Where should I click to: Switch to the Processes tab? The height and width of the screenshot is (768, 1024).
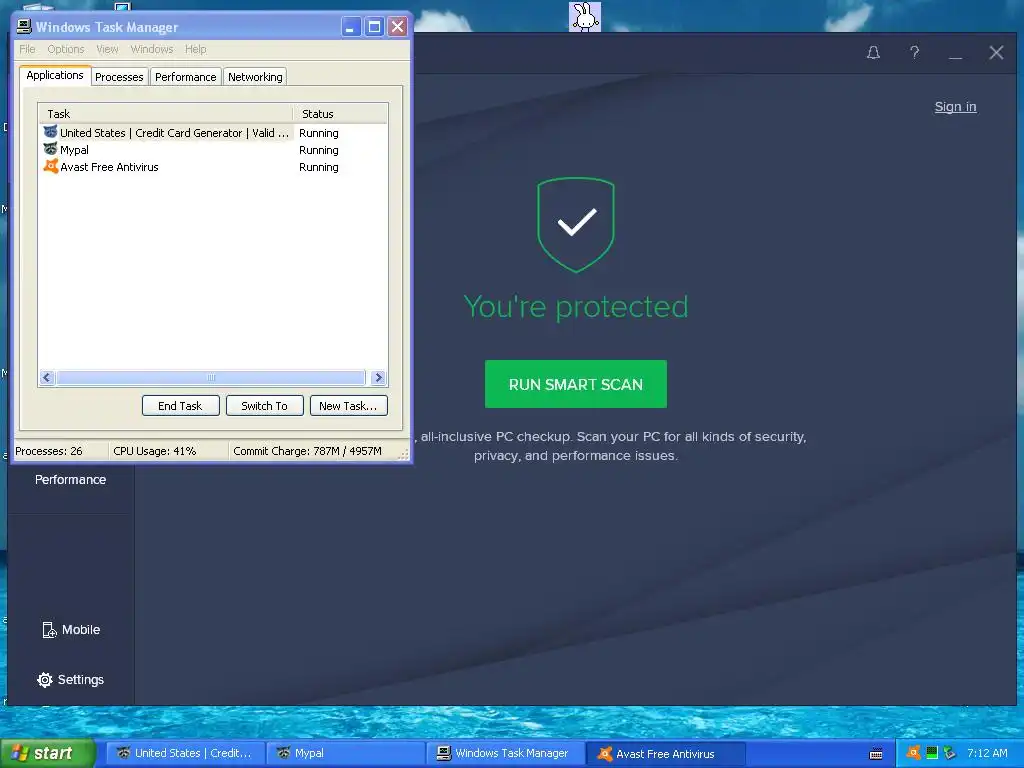coord(119,77)
